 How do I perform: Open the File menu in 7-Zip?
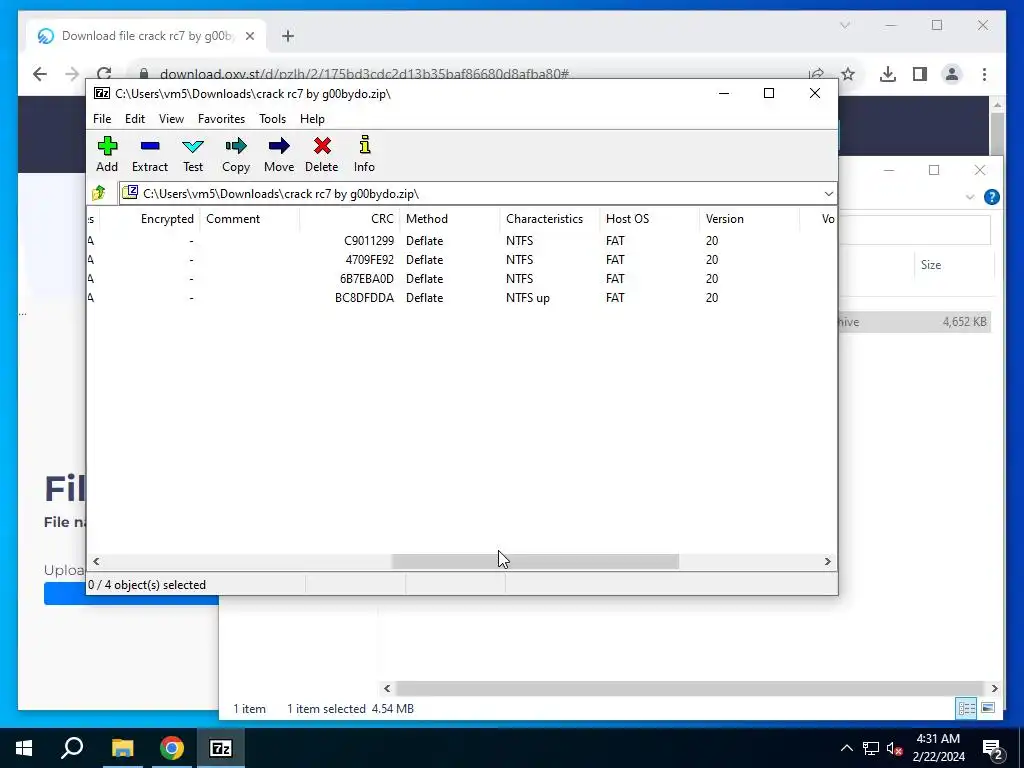click(x=102, y=119)
